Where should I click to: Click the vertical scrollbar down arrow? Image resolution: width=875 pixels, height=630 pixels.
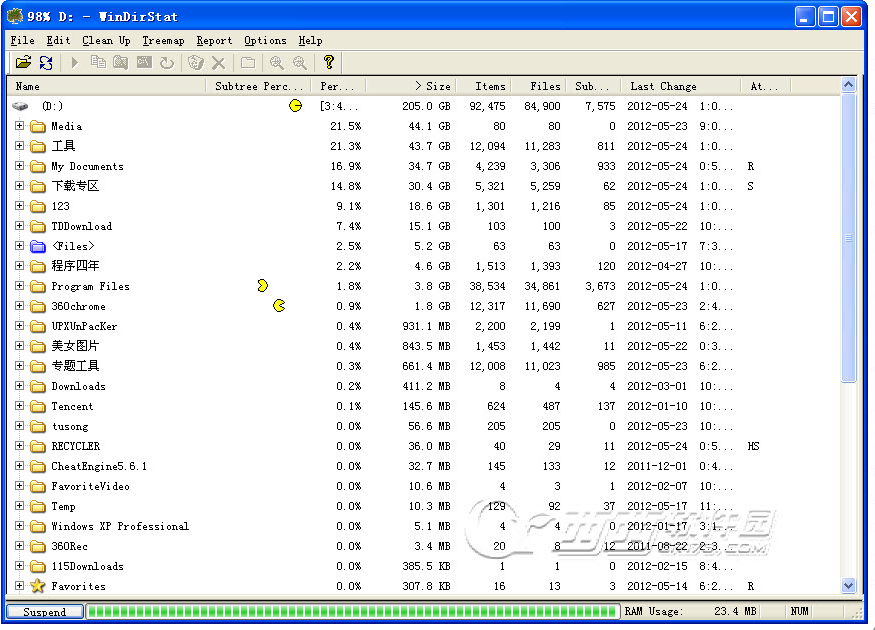tap(848, 585)
